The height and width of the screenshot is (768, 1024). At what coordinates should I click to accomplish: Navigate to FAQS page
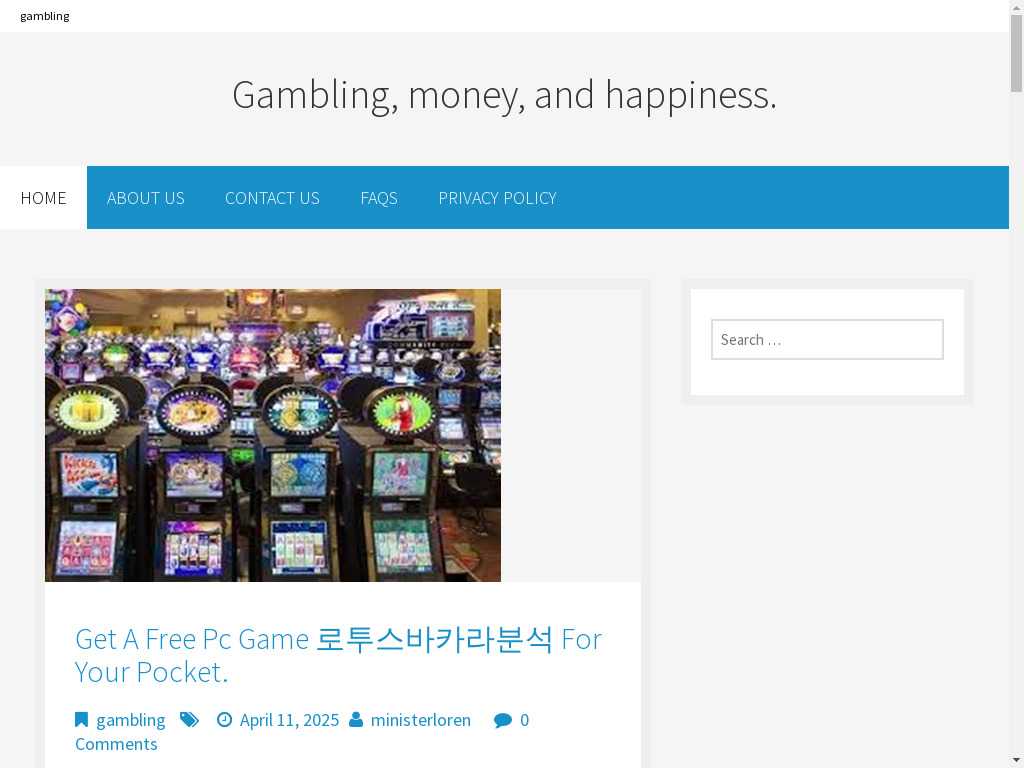click(x=379, y=198)
